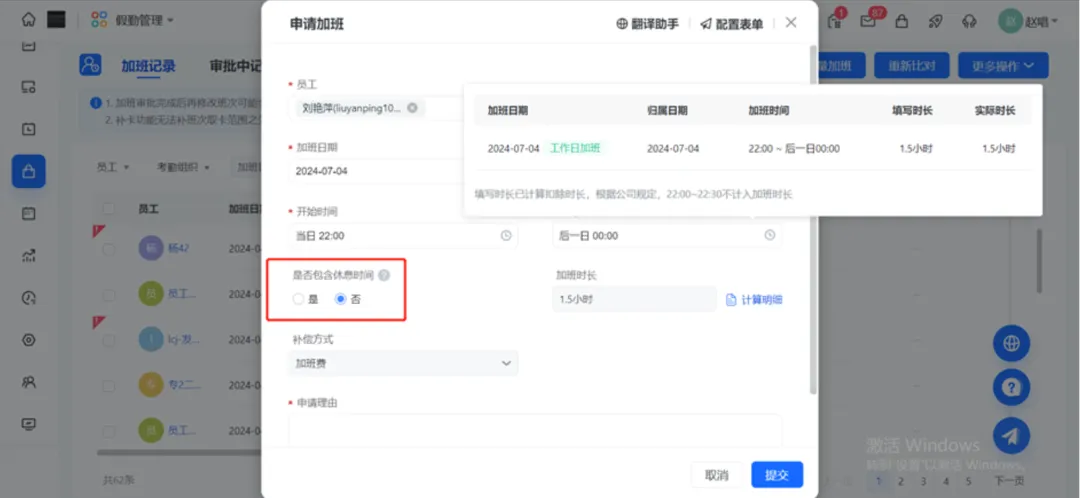Switch to the 审批中记录 tab

point(236,66)
